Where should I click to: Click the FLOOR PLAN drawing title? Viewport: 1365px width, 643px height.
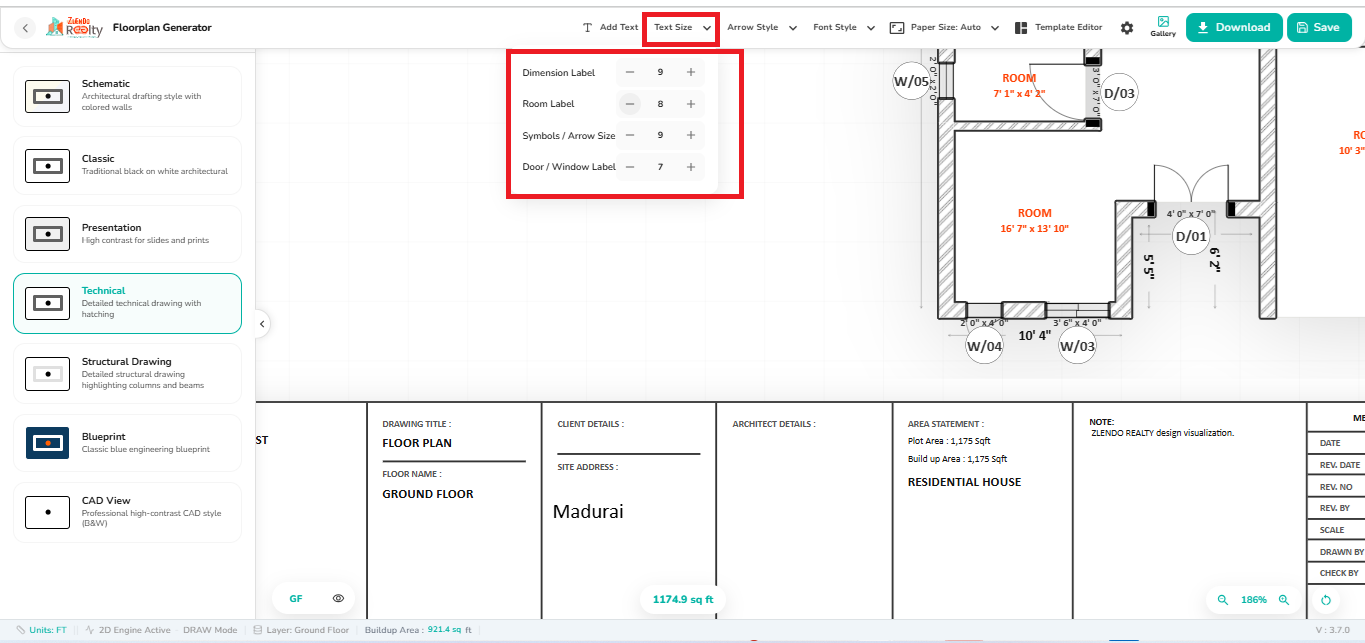click(x=417, y=443)
